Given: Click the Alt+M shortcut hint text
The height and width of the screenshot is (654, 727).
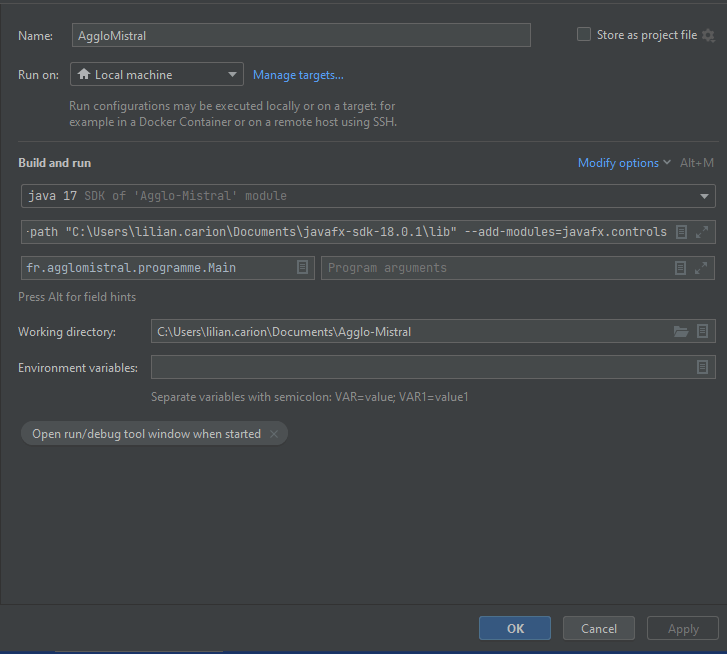Looking at the screenshot, I should tap(696, 163).
